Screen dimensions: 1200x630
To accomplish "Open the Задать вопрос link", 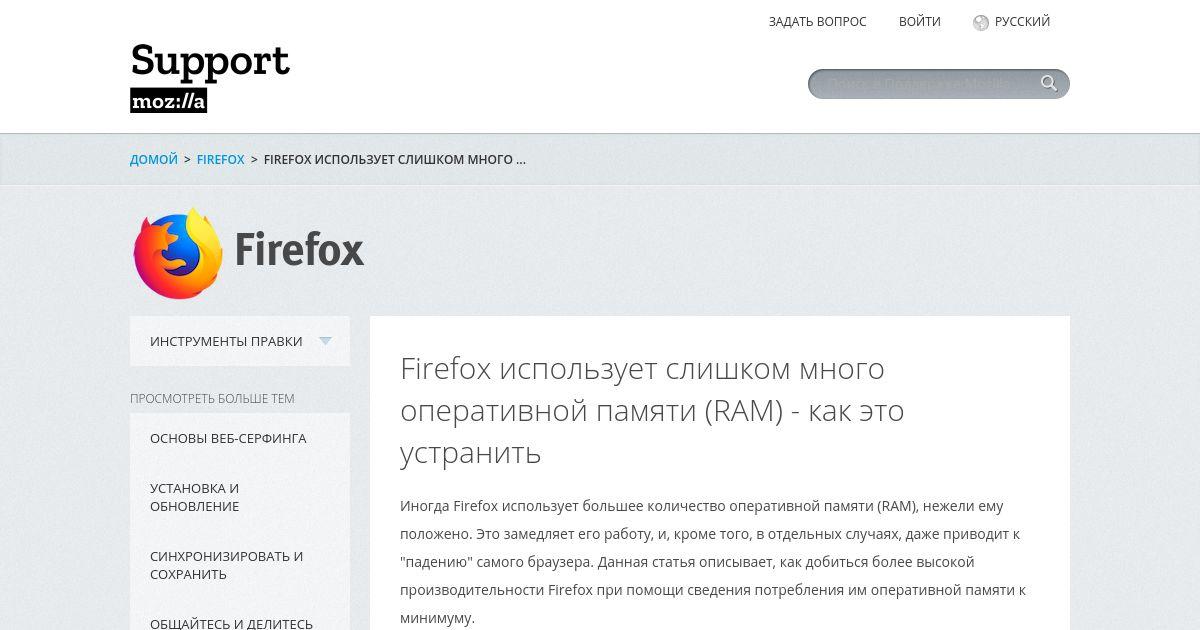I will [817, 21].
